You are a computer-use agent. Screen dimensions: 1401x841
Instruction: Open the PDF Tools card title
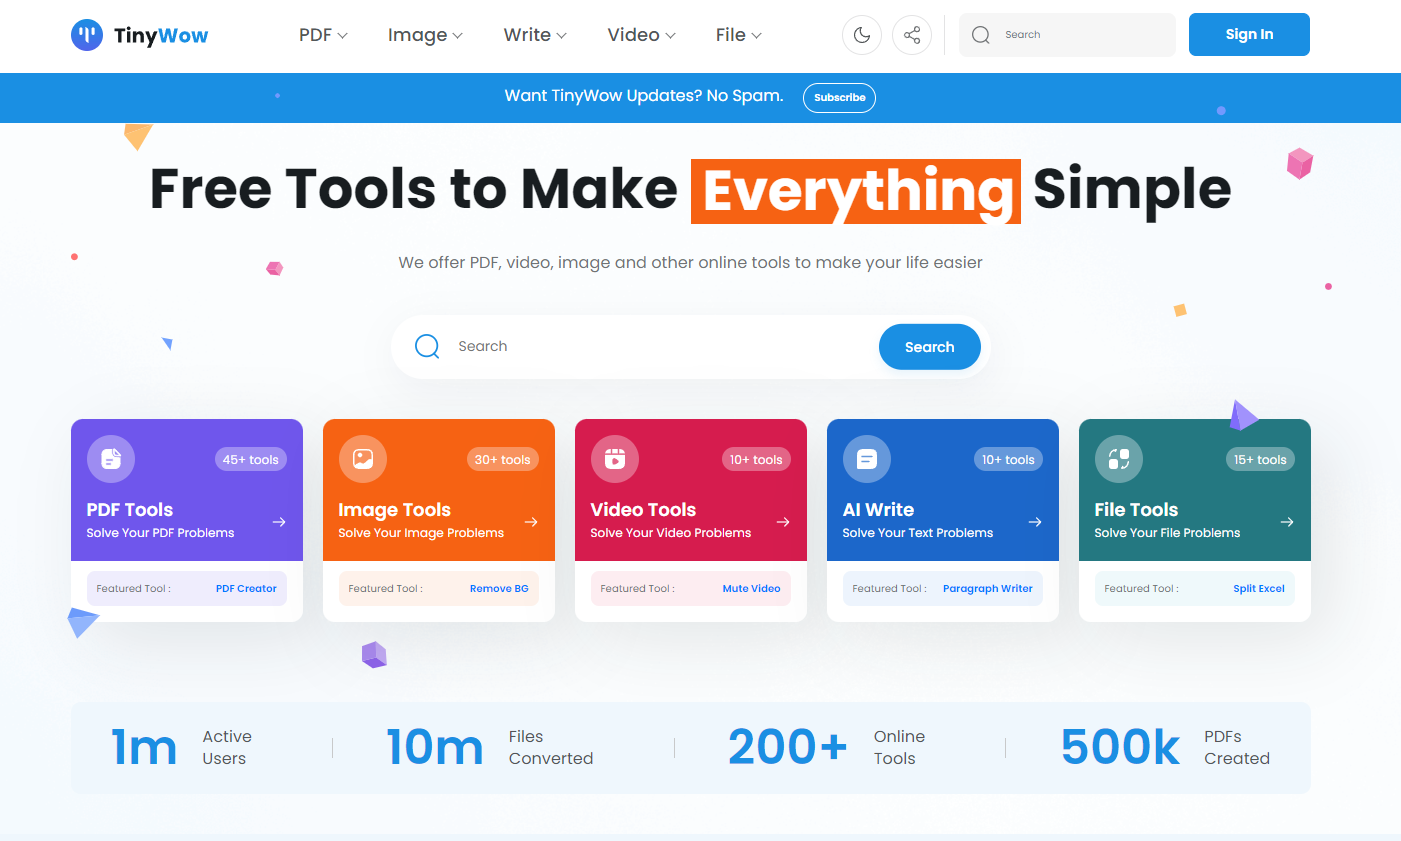point(130,510)
